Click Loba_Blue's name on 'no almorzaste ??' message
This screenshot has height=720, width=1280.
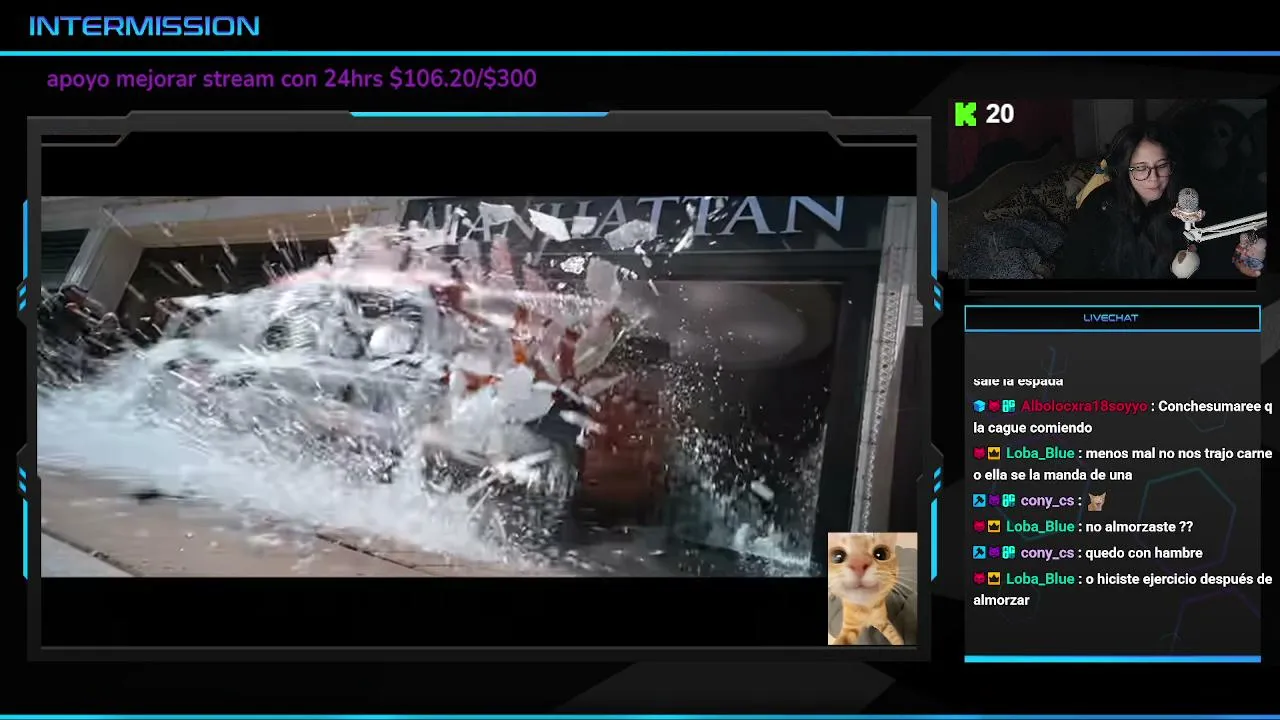1040,526
